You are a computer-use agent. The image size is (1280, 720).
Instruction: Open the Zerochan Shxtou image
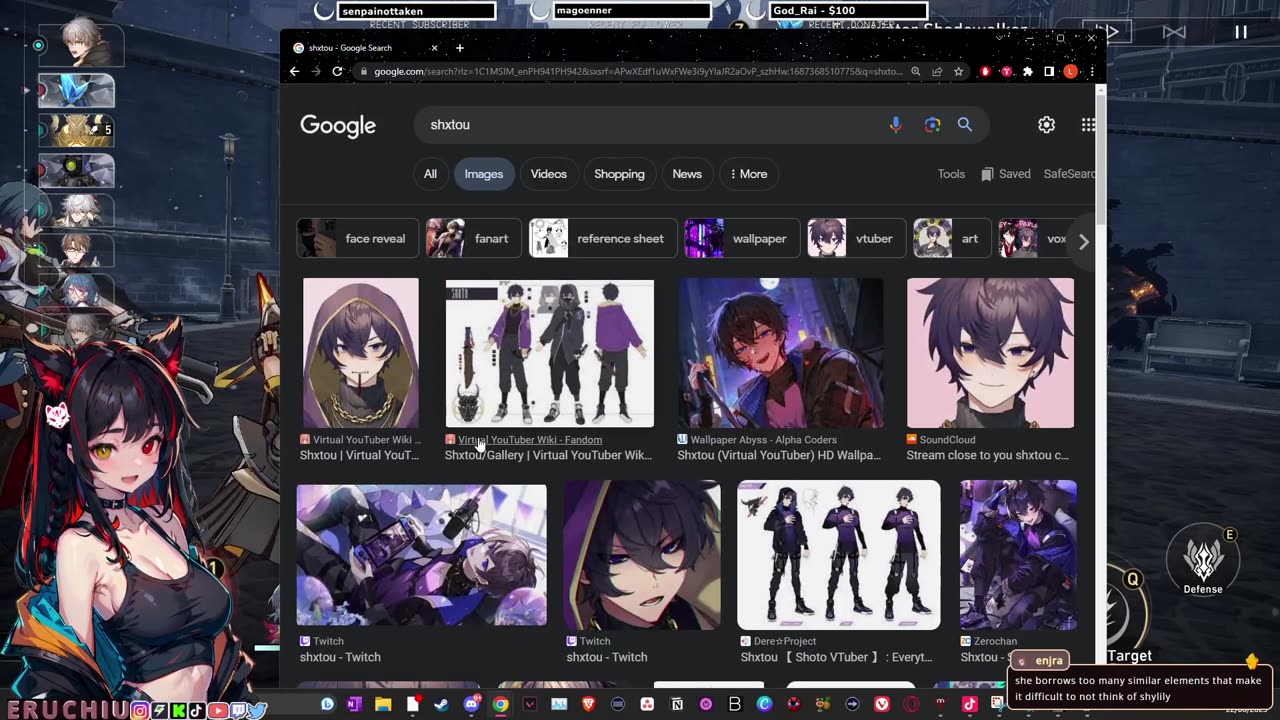(1018, 555)
